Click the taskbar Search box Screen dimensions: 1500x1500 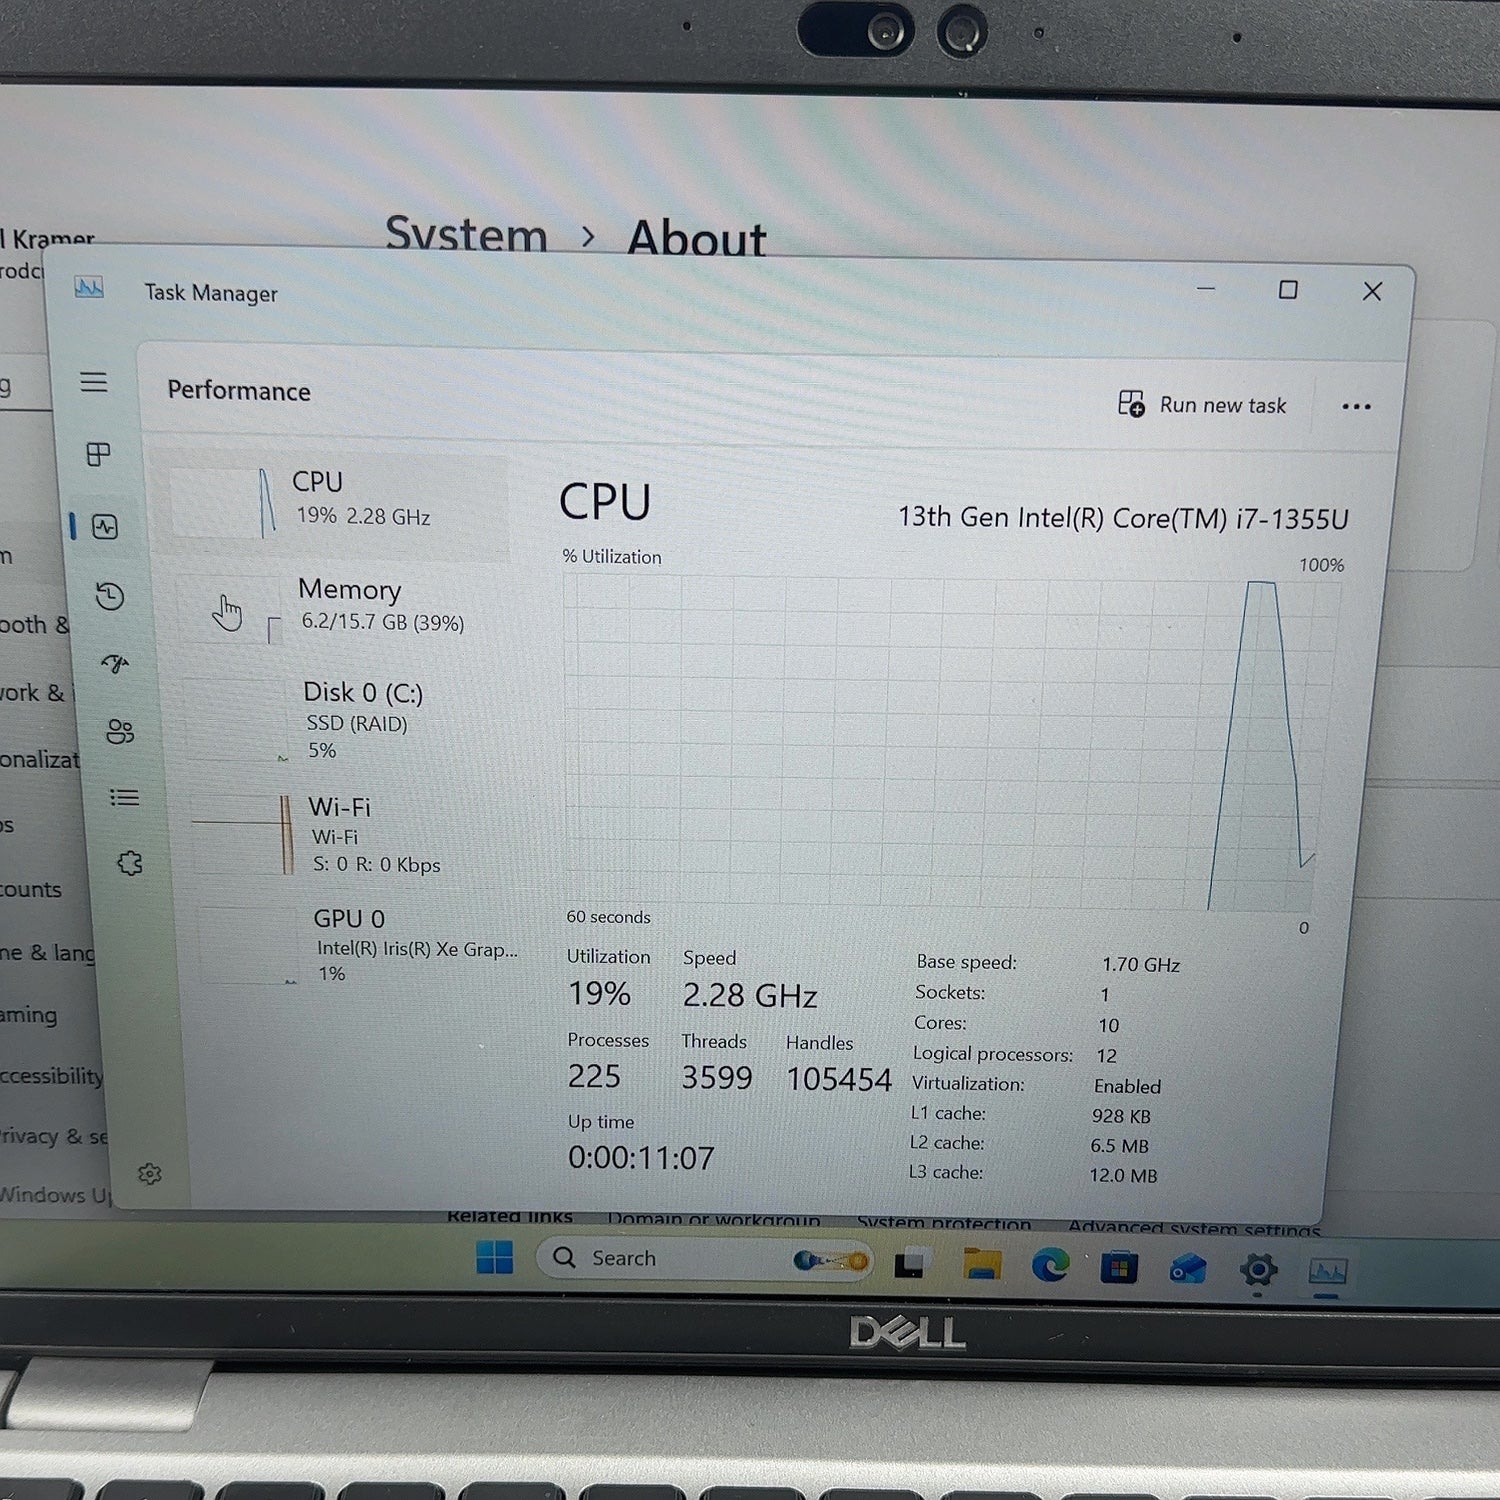tap(705, 1259)
